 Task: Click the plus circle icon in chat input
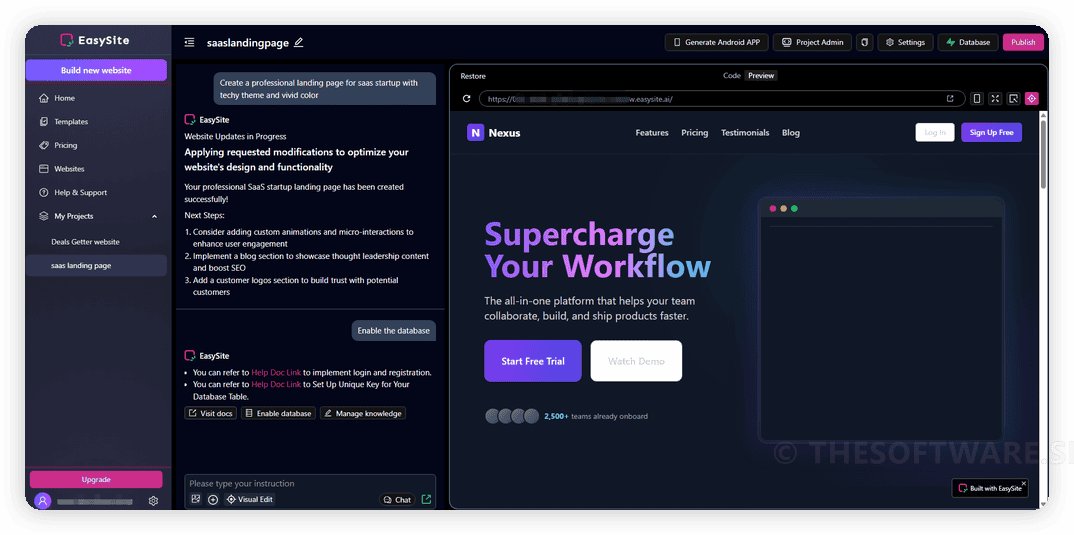pyautogui.click(x=213, y=499)
